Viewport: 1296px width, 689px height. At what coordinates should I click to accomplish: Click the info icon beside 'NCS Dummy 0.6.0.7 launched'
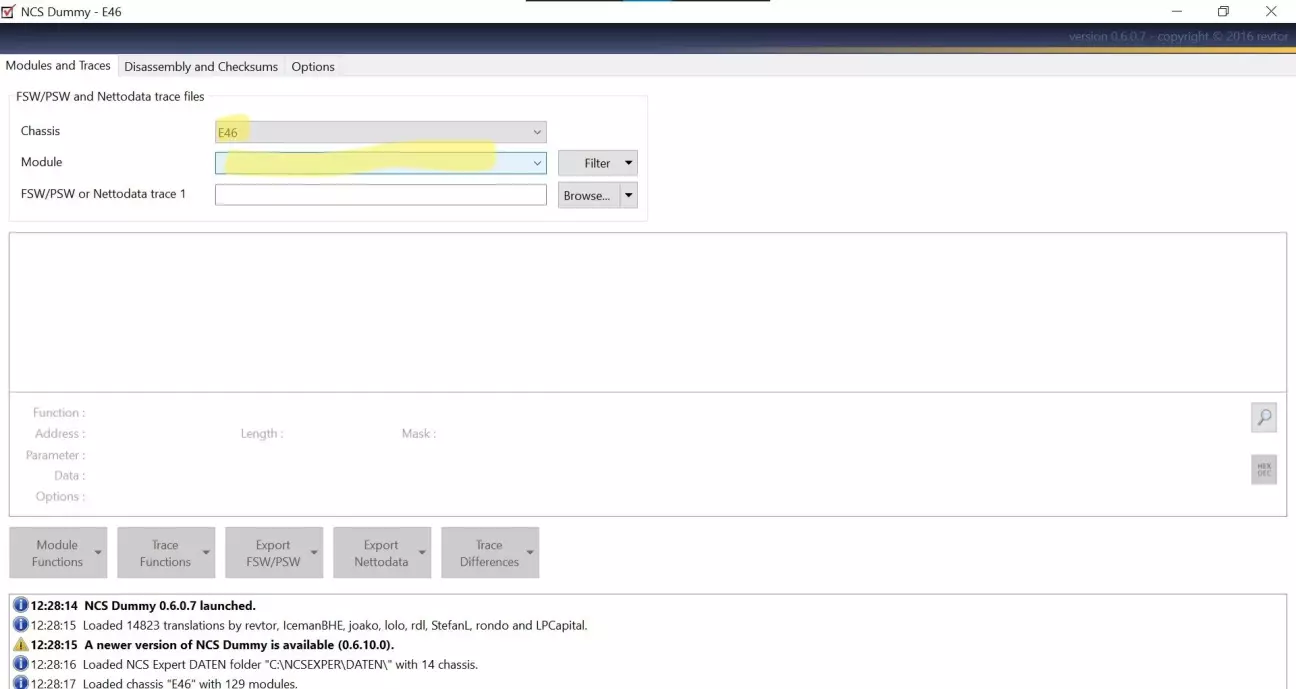(x=20, y=606)
